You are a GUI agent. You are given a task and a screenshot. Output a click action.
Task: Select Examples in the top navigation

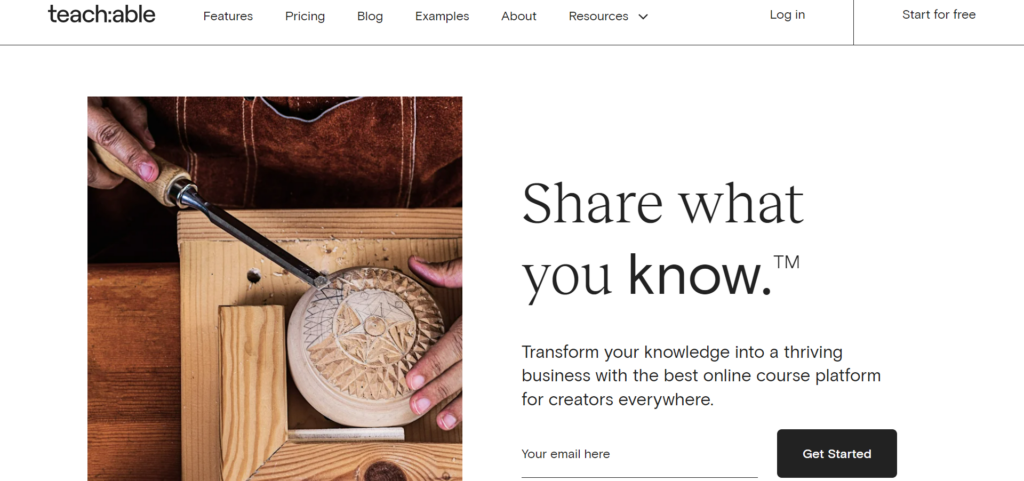pyautogui.click(x=442, y=16)
